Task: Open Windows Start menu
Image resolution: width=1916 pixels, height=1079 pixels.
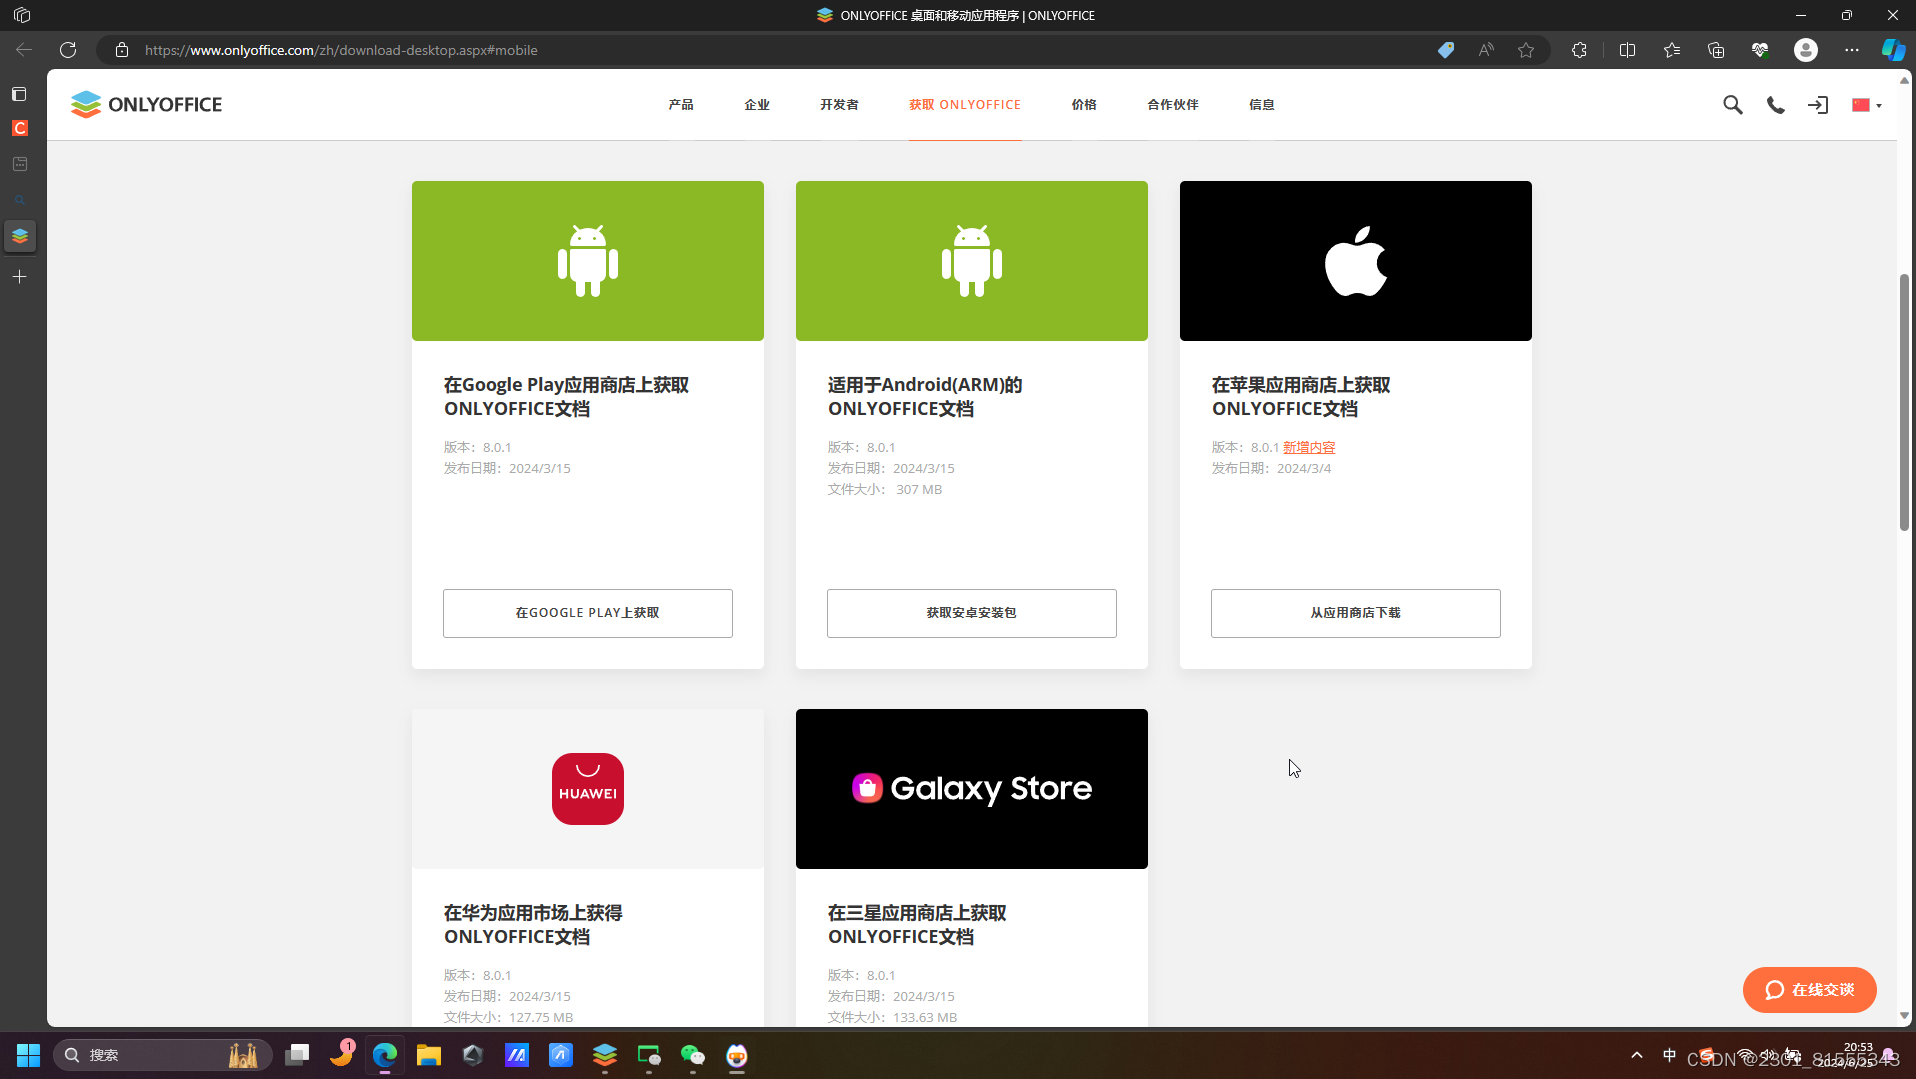Action: tap(28, 1055)
